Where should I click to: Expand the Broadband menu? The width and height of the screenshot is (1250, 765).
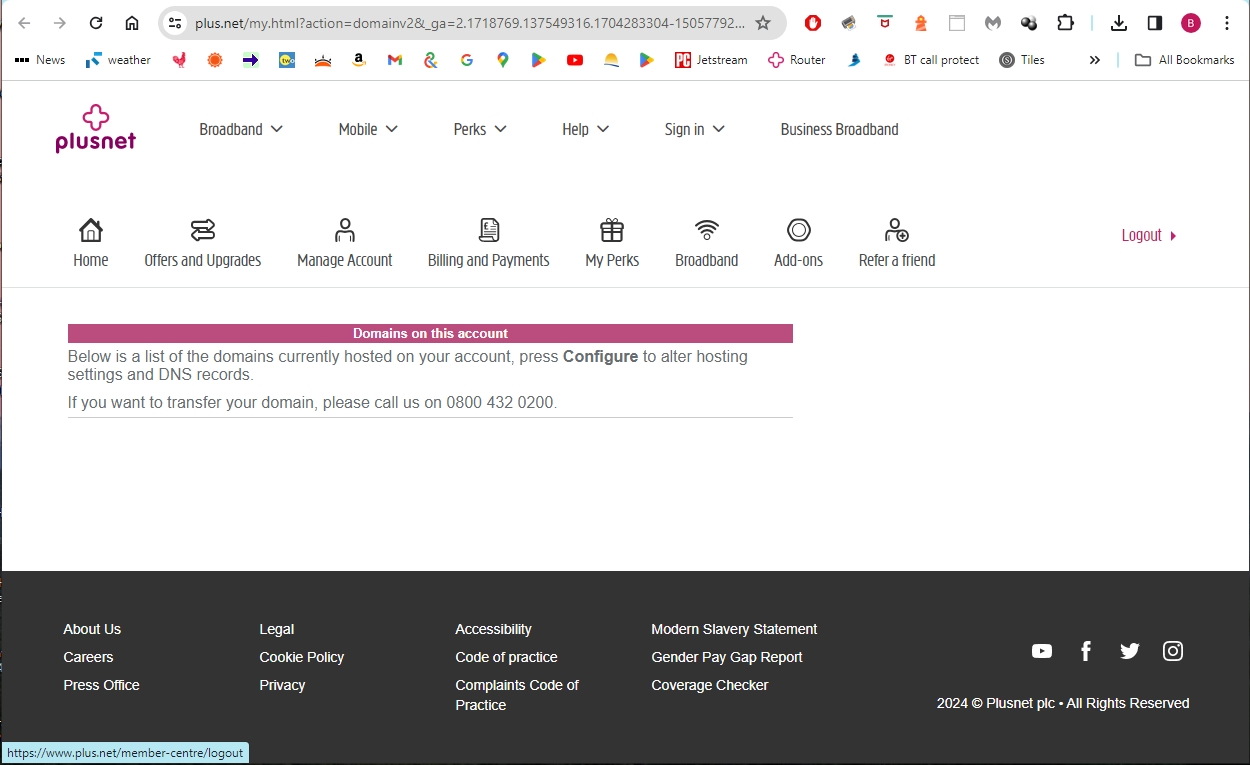point(240,129)
